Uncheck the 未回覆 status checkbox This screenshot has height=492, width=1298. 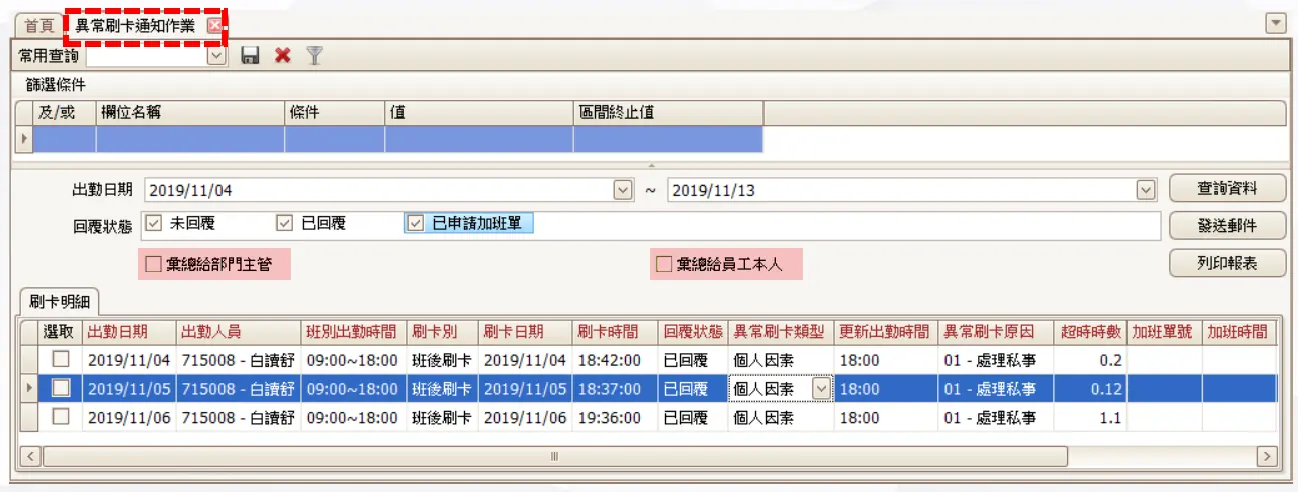coord(153,224)
